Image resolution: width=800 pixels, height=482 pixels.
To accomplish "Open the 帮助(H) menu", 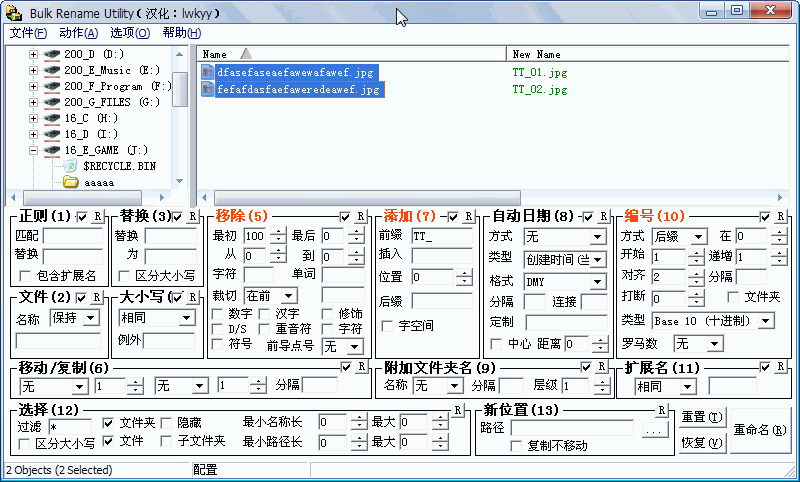I will pyautogui.click(x=182, y=33).
